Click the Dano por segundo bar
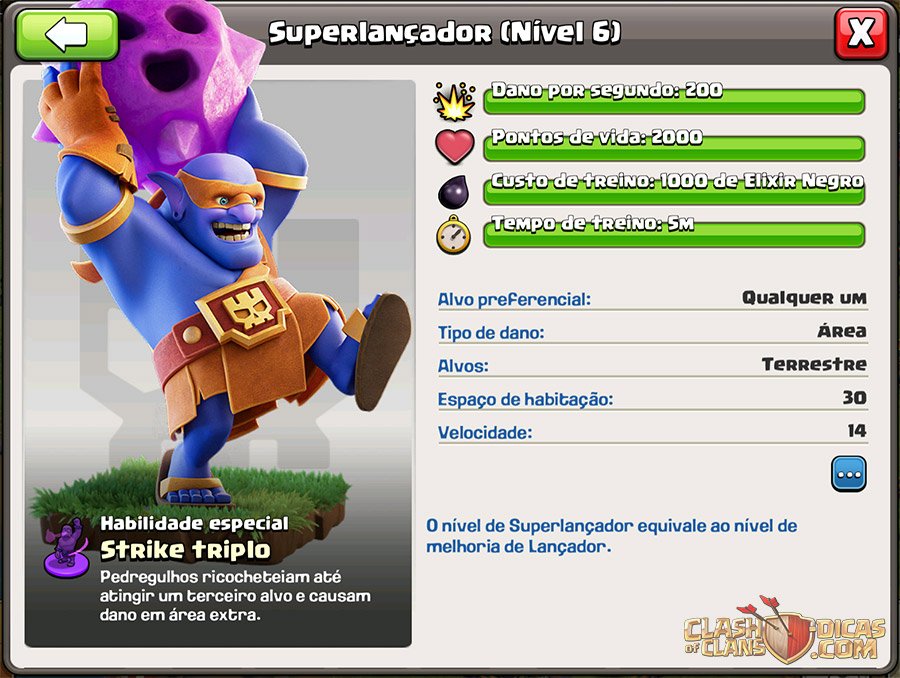Screen dimensions: 900x678 point(674,100)
